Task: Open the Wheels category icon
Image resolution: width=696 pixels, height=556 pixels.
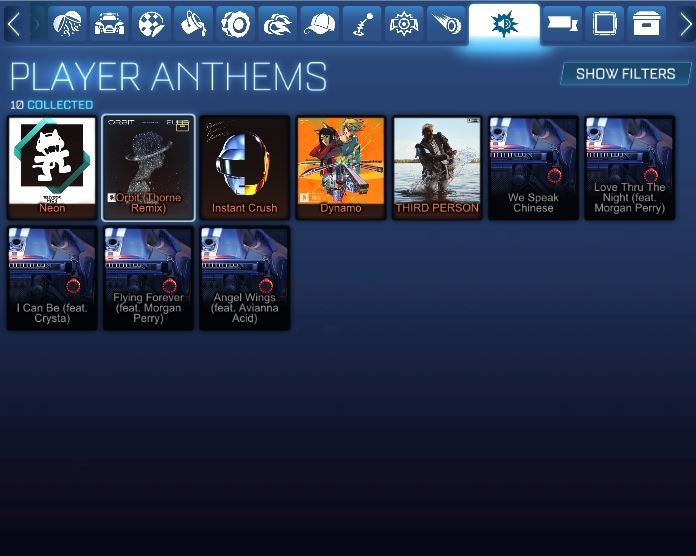Action: click(236, 24)
